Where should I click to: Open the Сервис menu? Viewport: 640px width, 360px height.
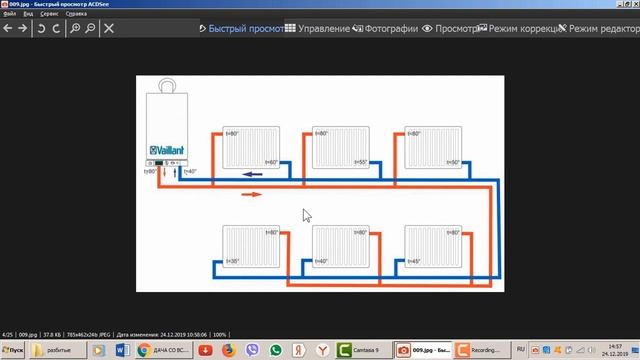49,13
